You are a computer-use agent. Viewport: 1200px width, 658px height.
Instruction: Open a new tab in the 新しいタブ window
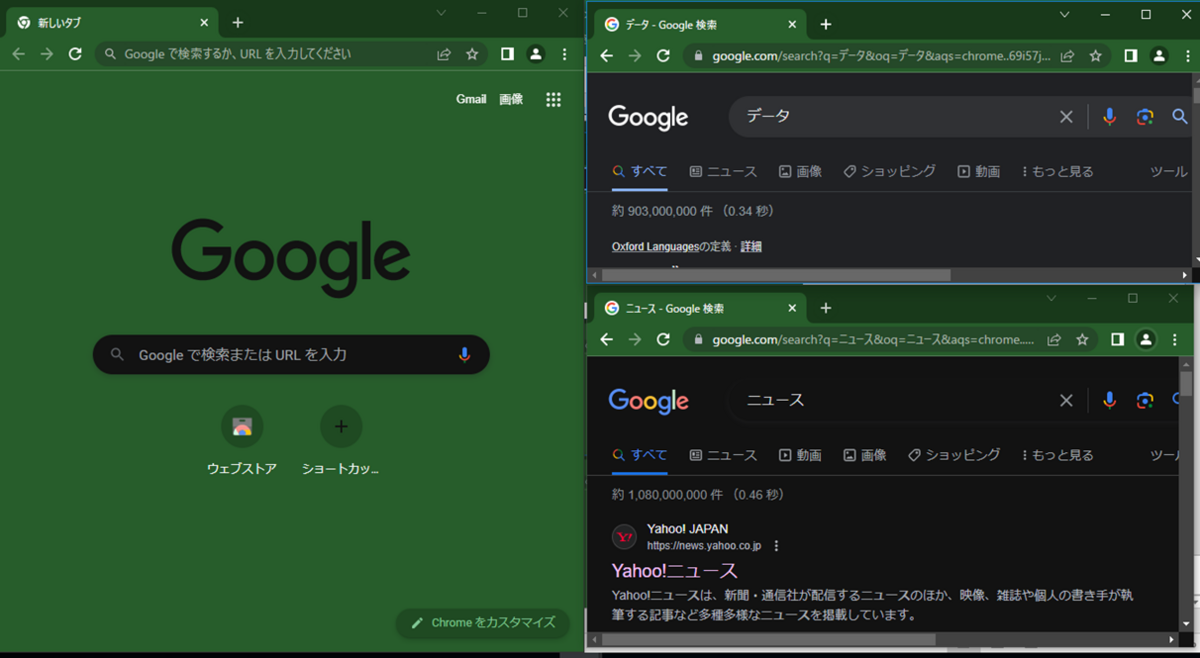pos(237,22)
